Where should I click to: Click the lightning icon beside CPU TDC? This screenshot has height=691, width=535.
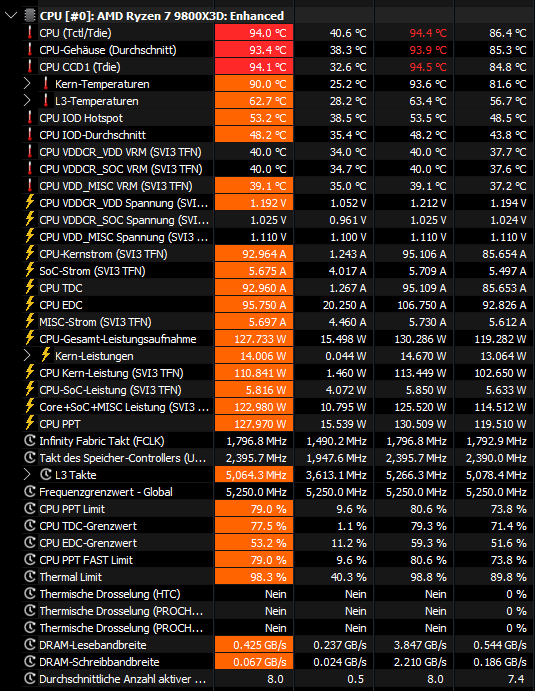click(30, 287)
